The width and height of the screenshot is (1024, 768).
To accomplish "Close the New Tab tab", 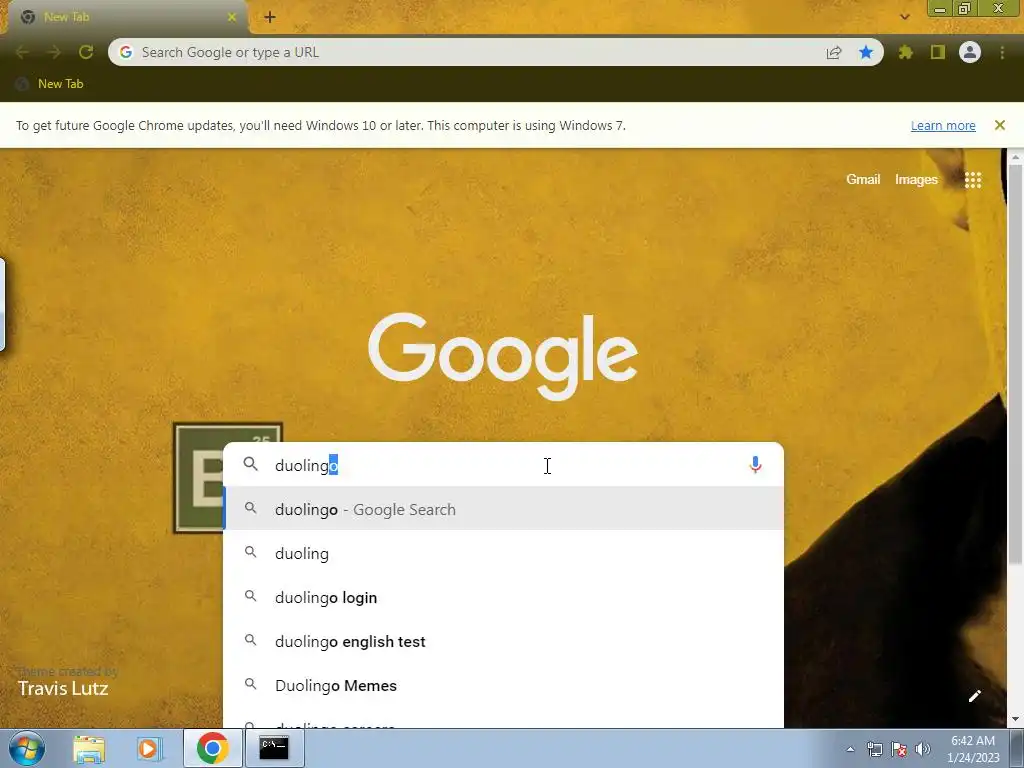I will click(232, 17).
